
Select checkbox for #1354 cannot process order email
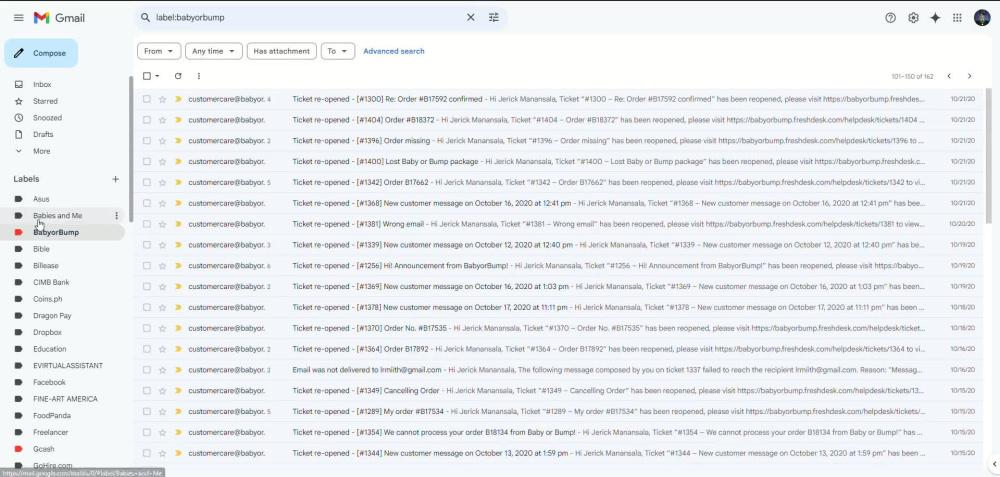(x=147, y=432)
